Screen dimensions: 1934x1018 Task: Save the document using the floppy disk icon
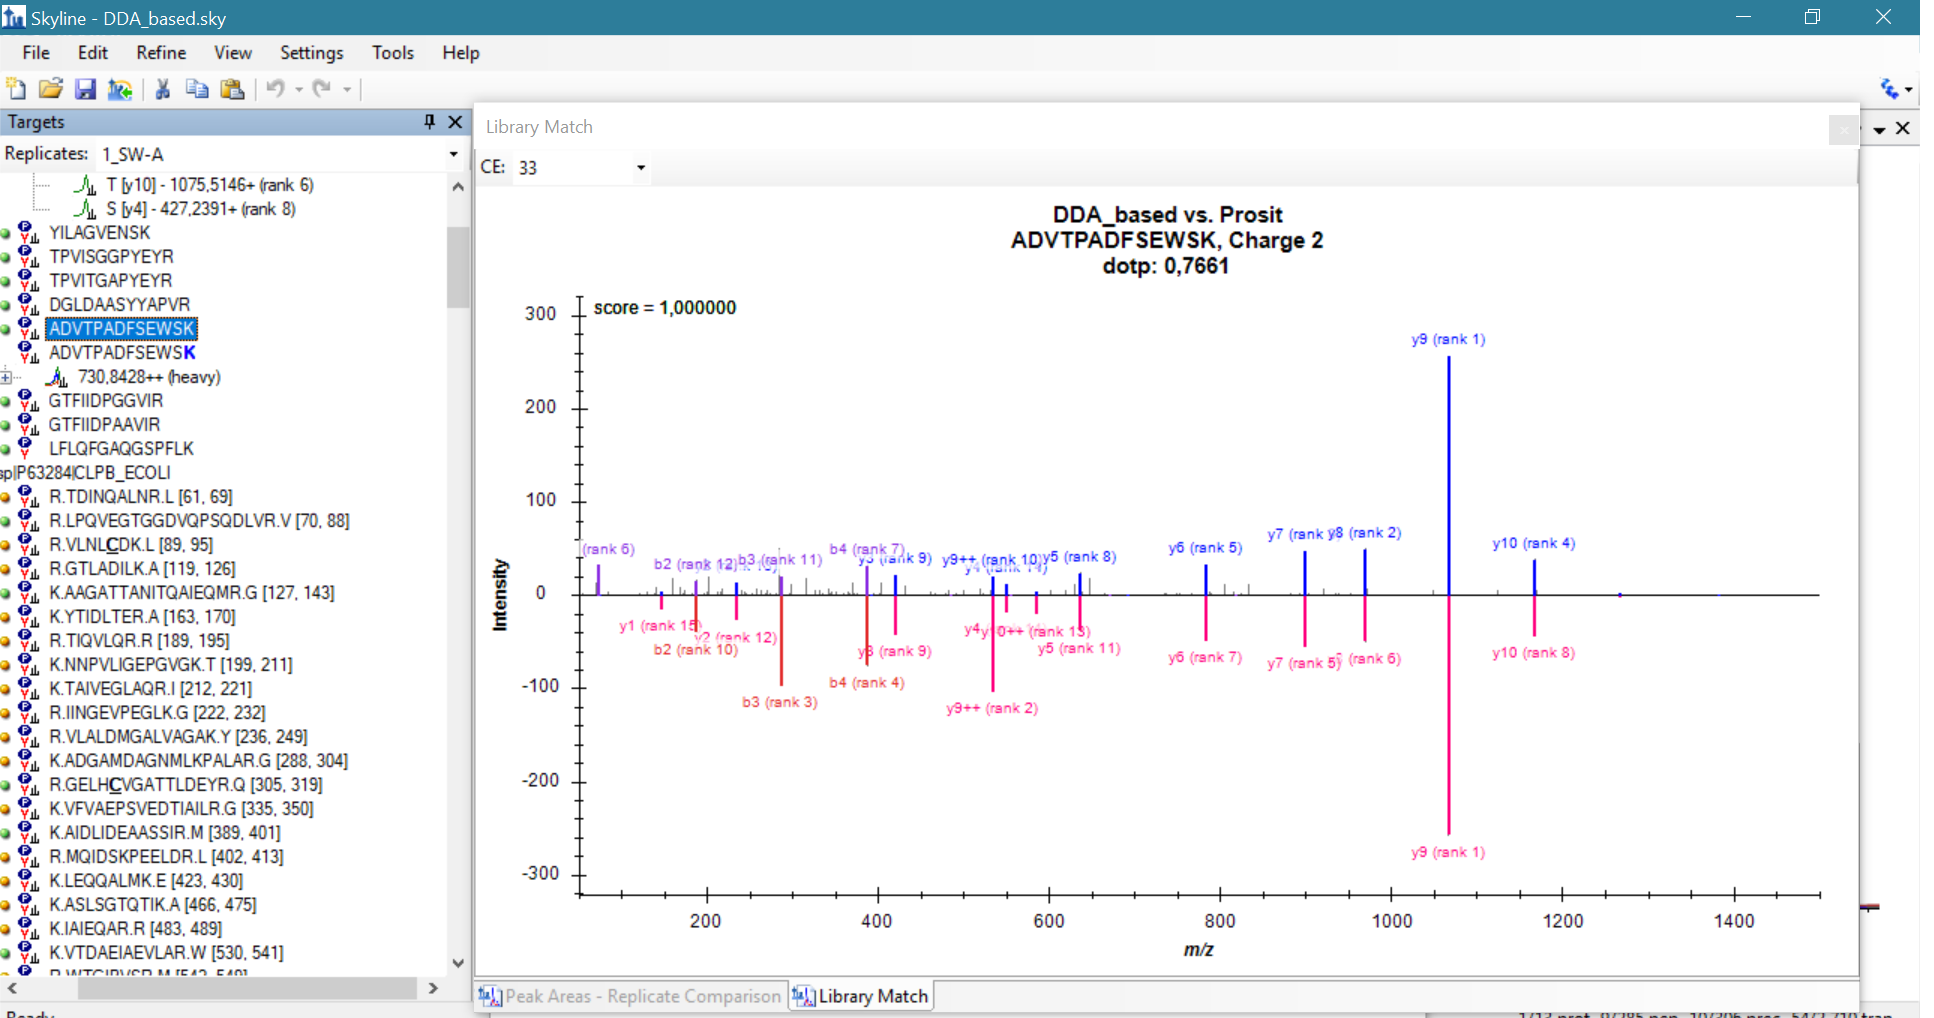click(85, 89)
